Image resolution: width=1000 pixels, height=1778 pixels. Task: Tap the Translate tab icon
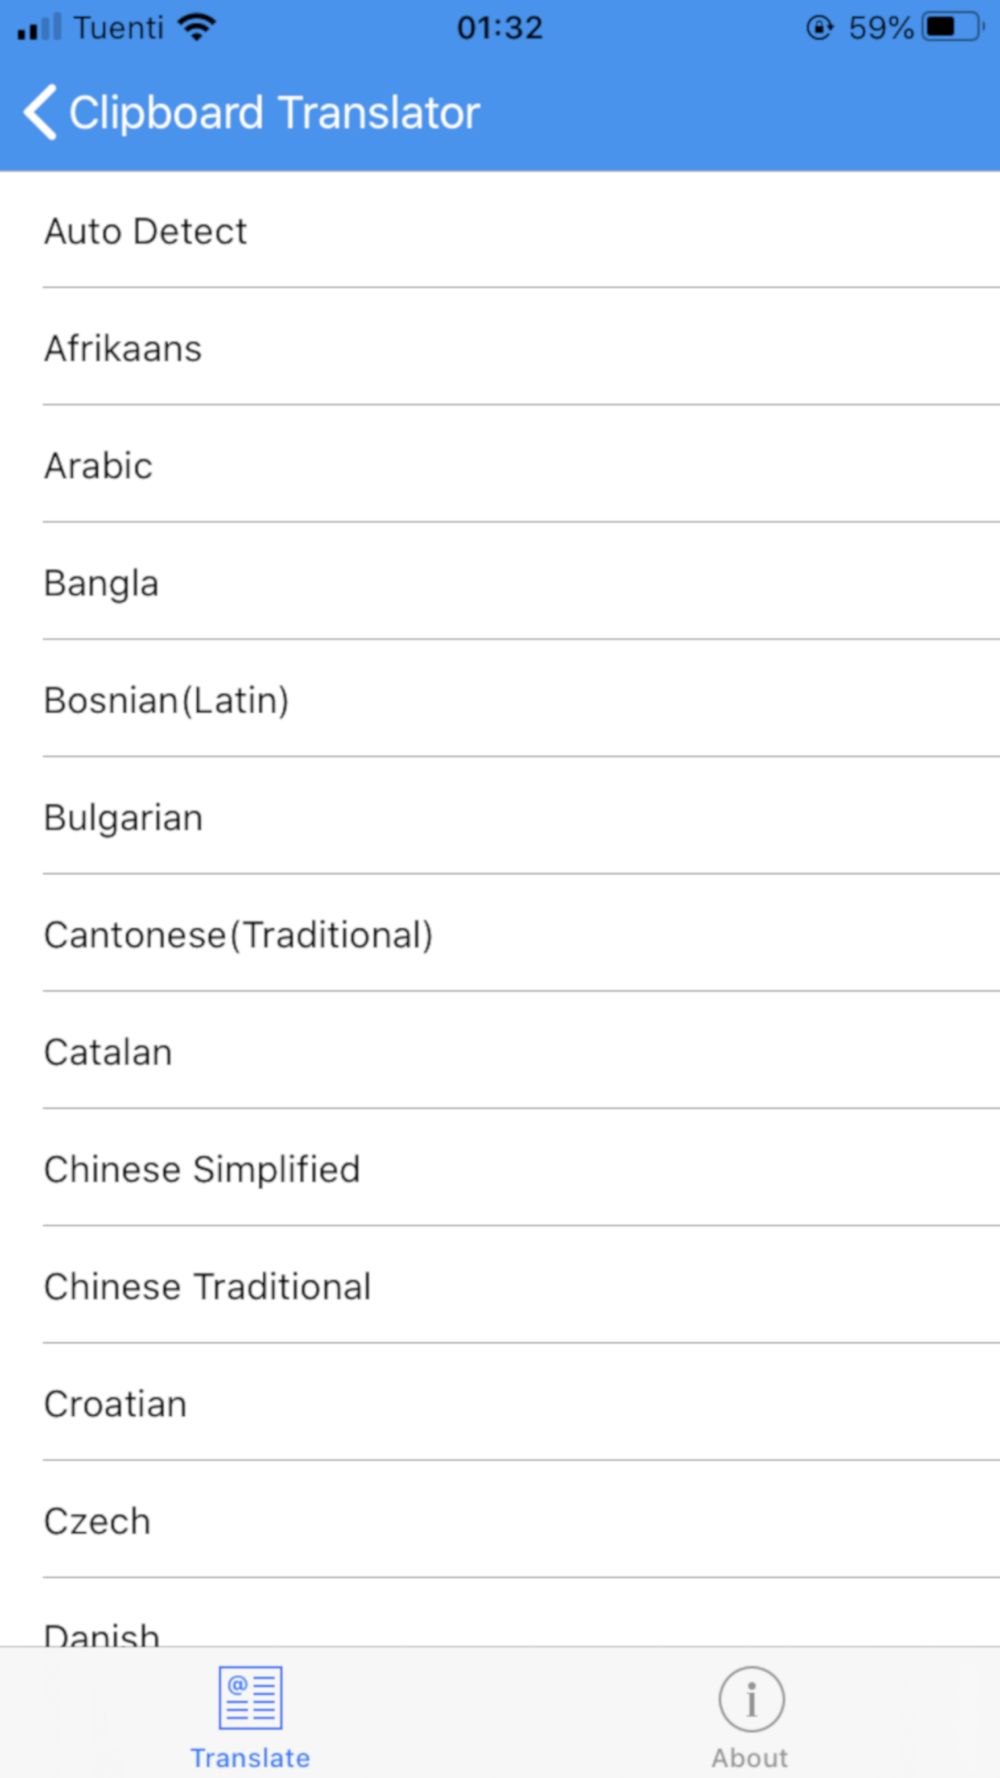coord(250,1697)
